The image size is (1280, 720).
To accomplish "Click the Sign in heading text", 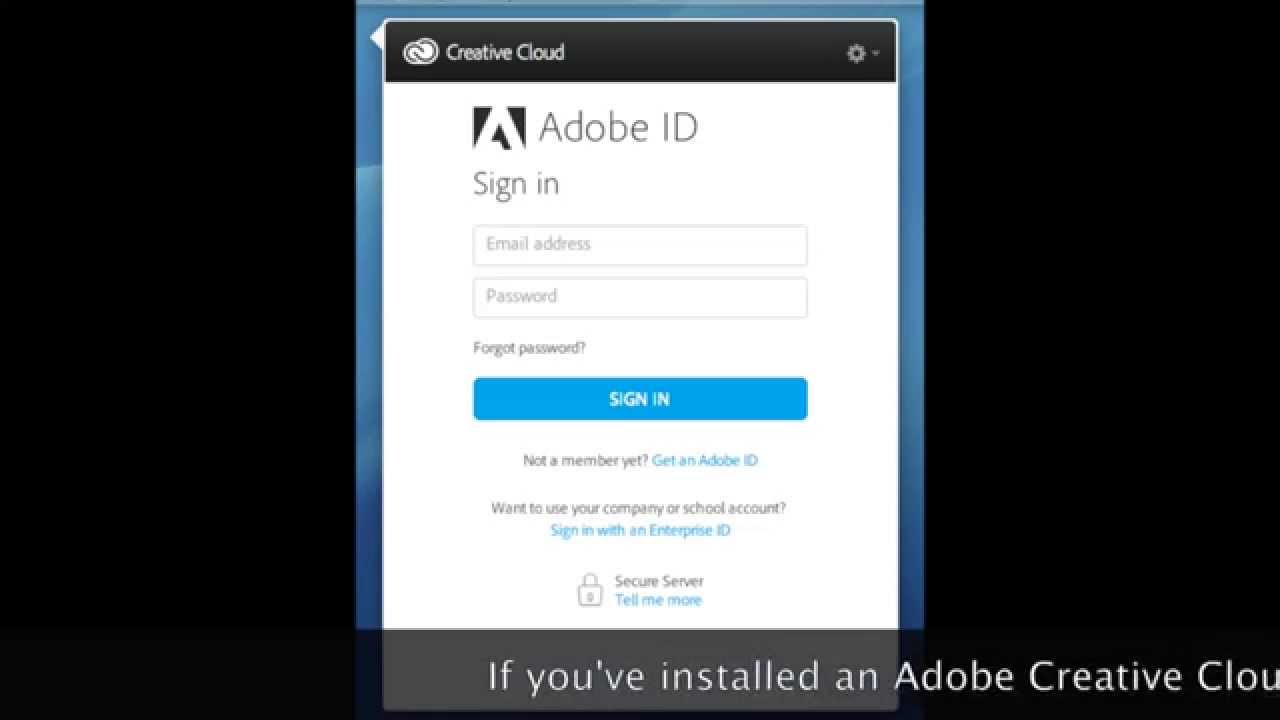I will tap(516, 184).
